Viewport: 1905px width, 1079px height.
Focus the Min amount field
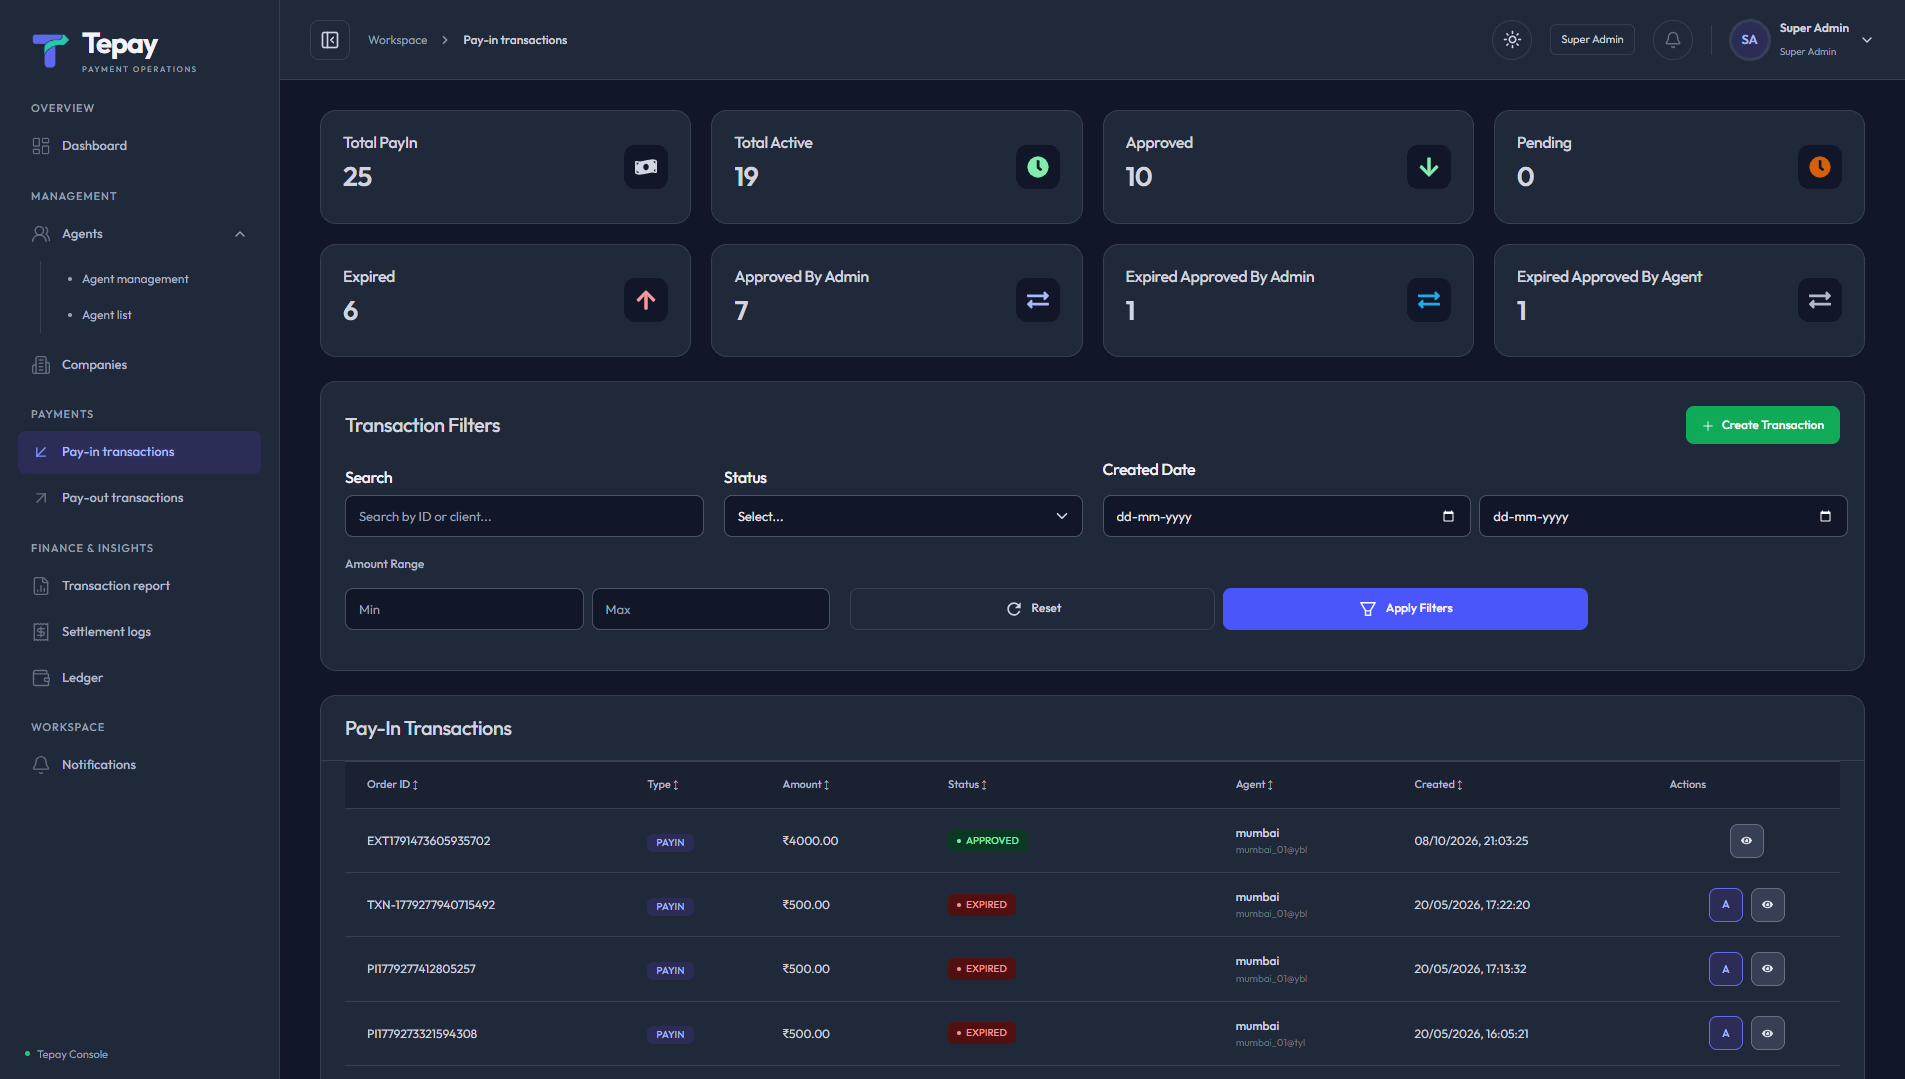pos(464,609)
